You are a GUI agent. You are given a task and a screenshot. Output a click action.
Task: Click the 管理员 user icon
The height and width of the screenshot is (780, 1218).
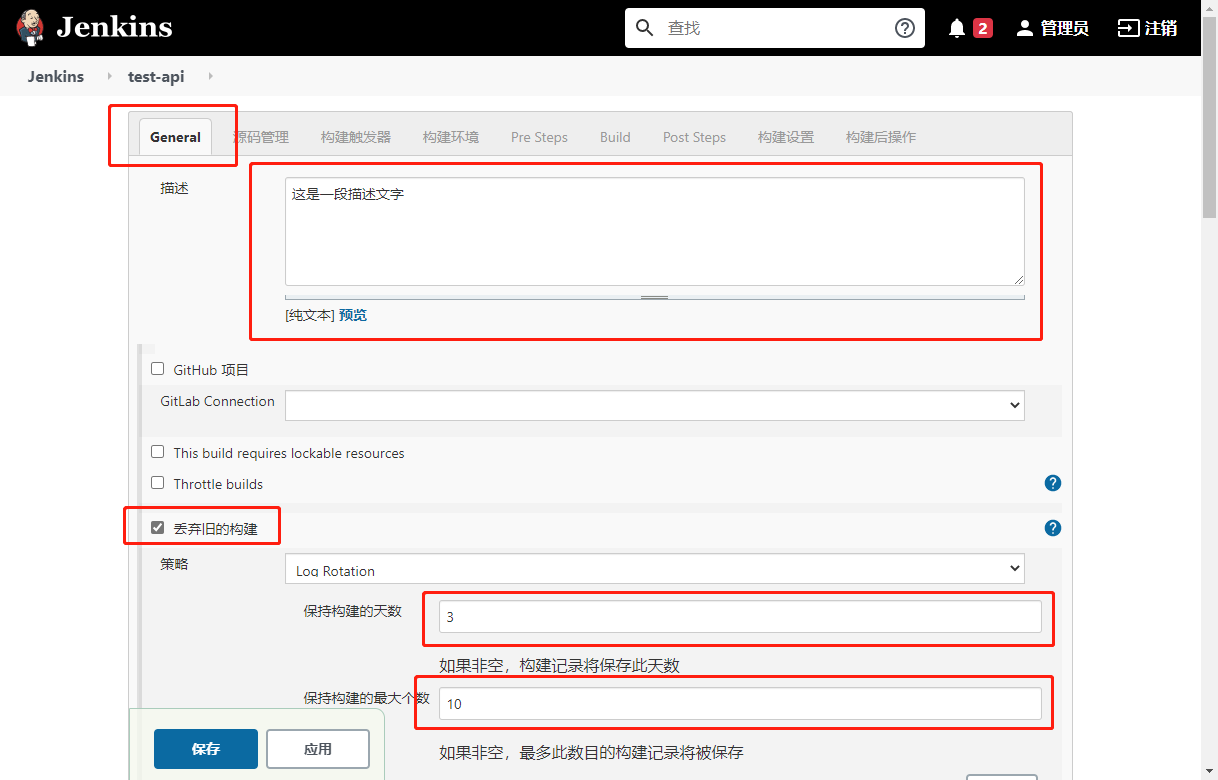pyautogui.click(x=1024, y=28)
